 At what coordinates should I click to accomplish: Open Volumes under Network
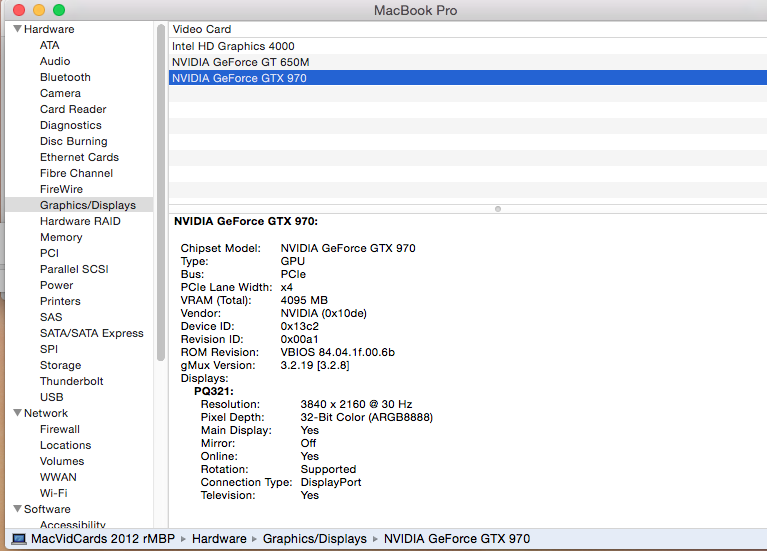tap(62, 461)
